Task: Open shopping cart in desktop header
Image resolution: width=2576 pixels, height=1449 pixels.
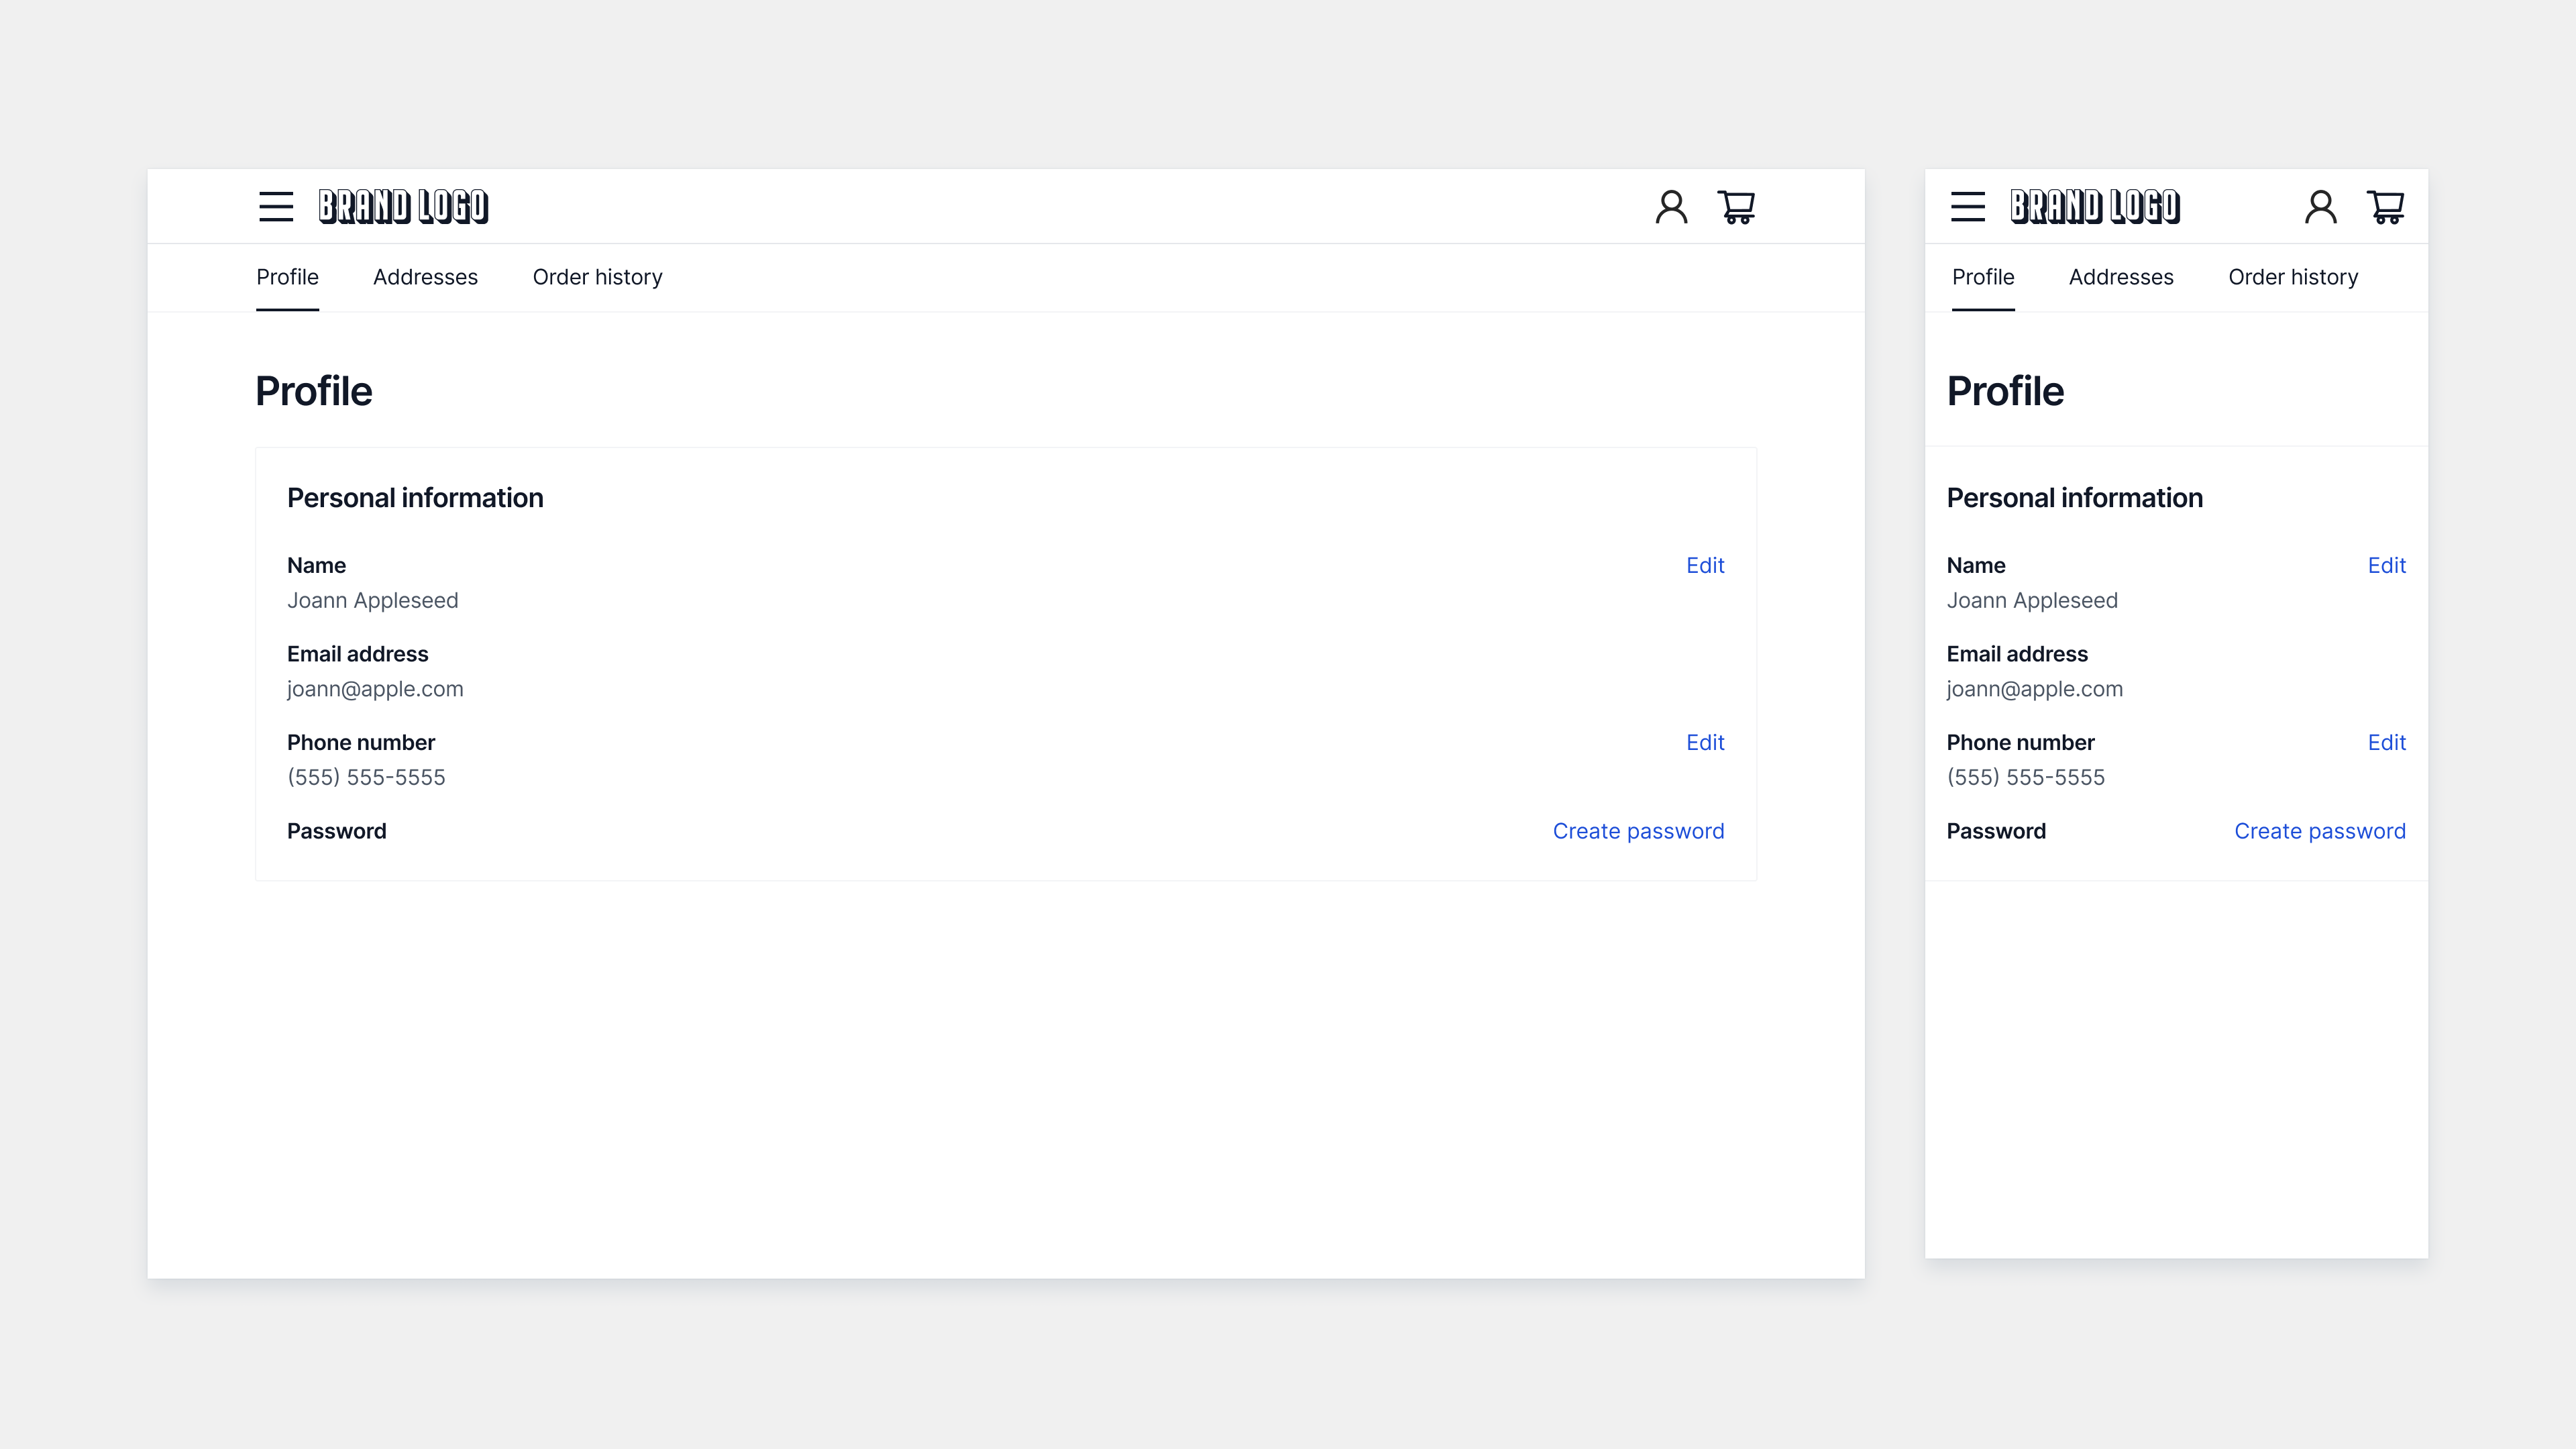Action: 1737,207
